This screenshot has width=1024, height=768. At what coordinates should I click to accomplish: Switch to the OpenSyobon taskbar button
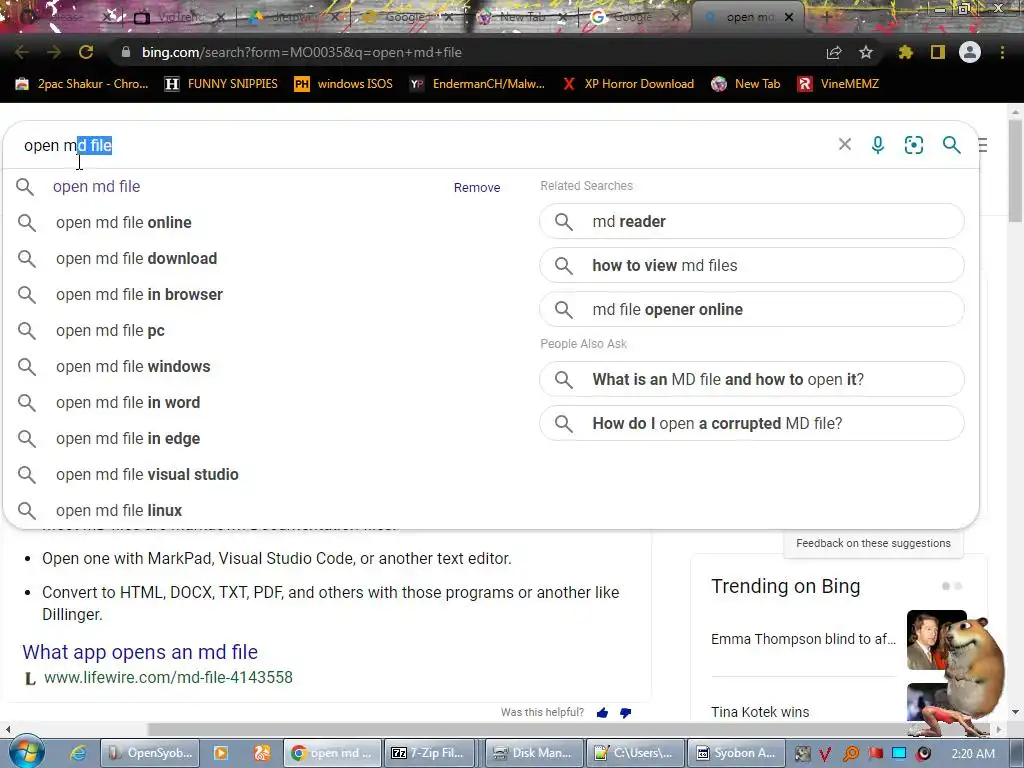tap(150, 753)
